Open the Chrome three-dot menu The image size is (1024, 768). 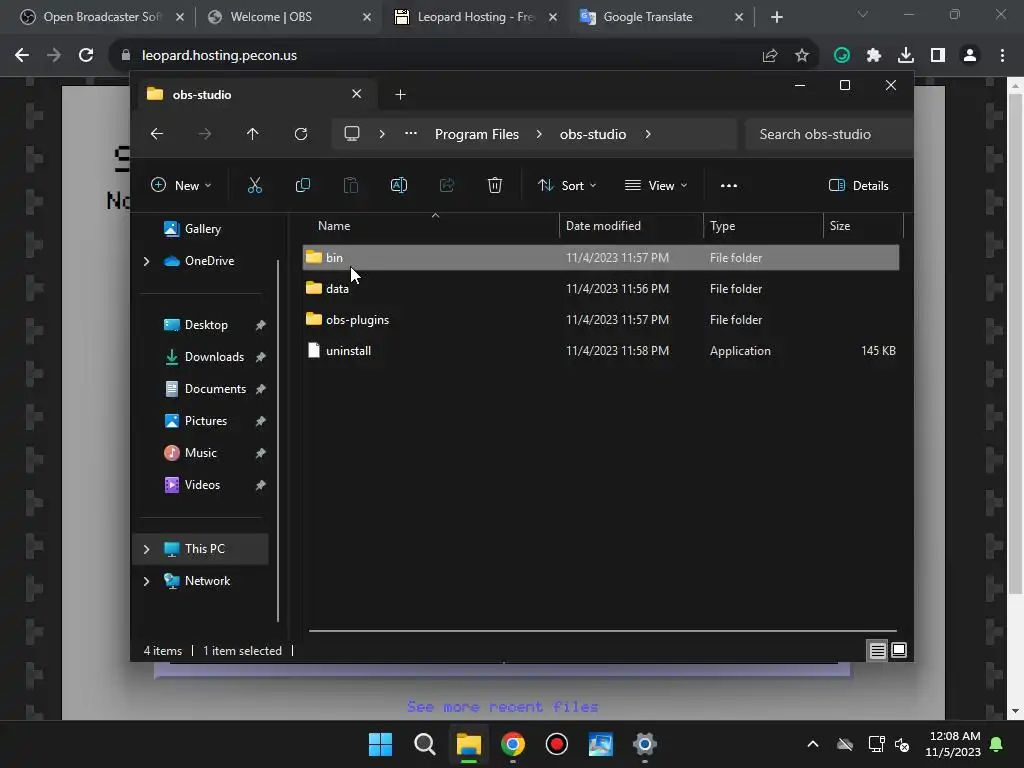click(x=1002, y=56)
